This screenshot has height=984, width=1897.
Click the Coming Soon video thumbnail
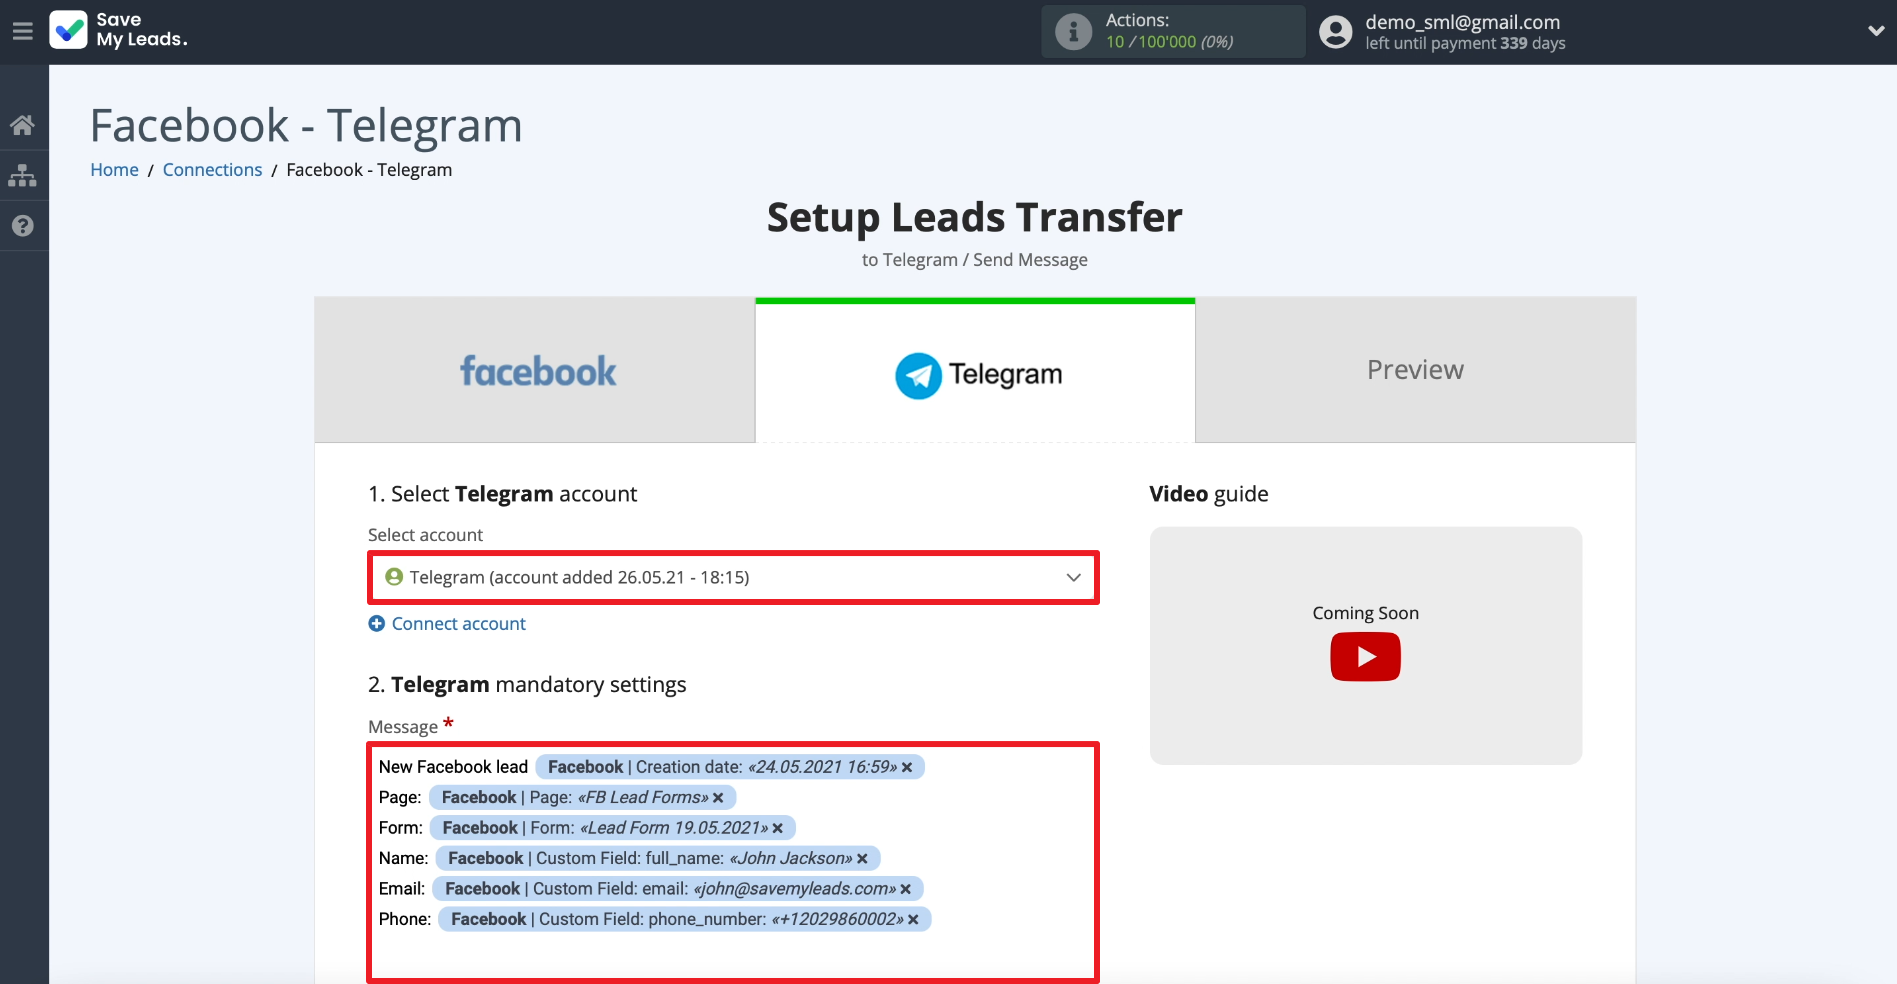(x=1366, y=646)
